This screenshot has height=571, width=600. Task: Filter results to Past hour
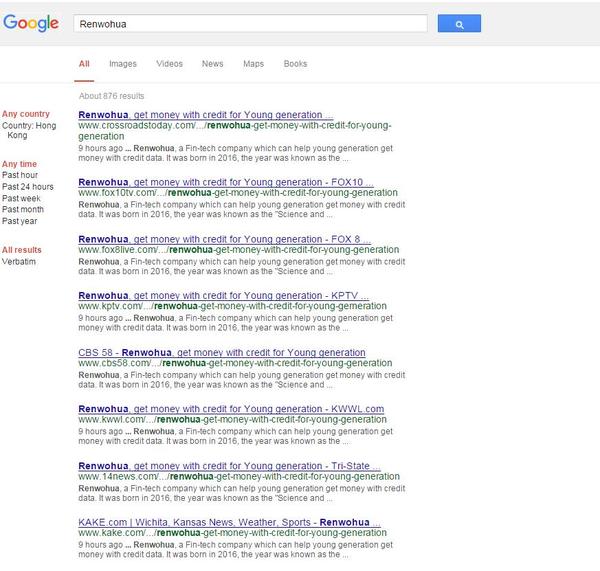[x=20, y=175]
